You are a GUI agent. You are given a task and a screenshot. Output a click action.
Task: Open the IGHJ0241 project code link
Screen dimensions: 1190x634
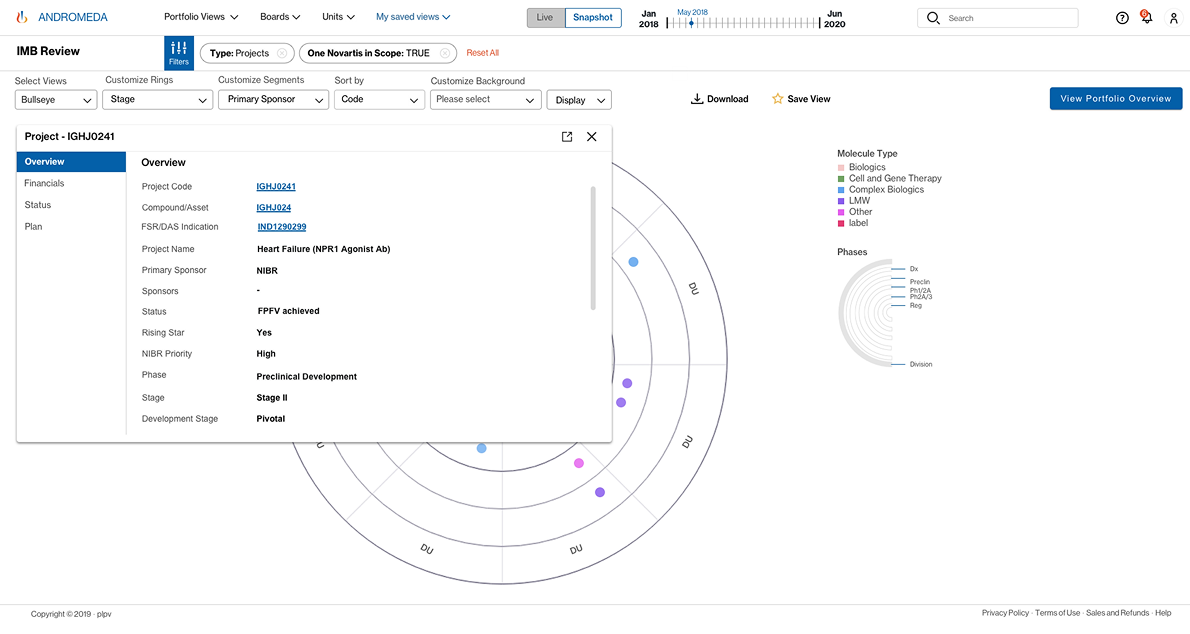point(276,187)
